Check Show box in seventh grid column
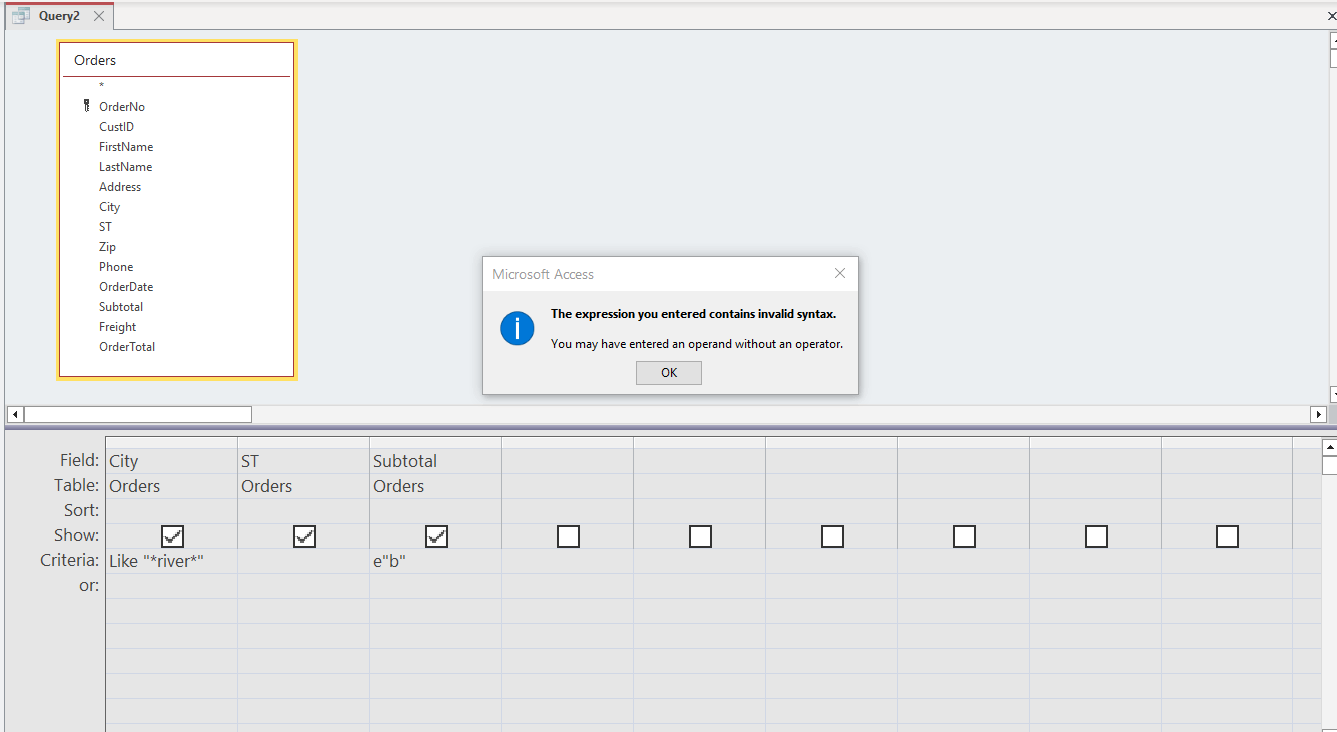This screenshot has height=732, width=1337. coord(964,536)
